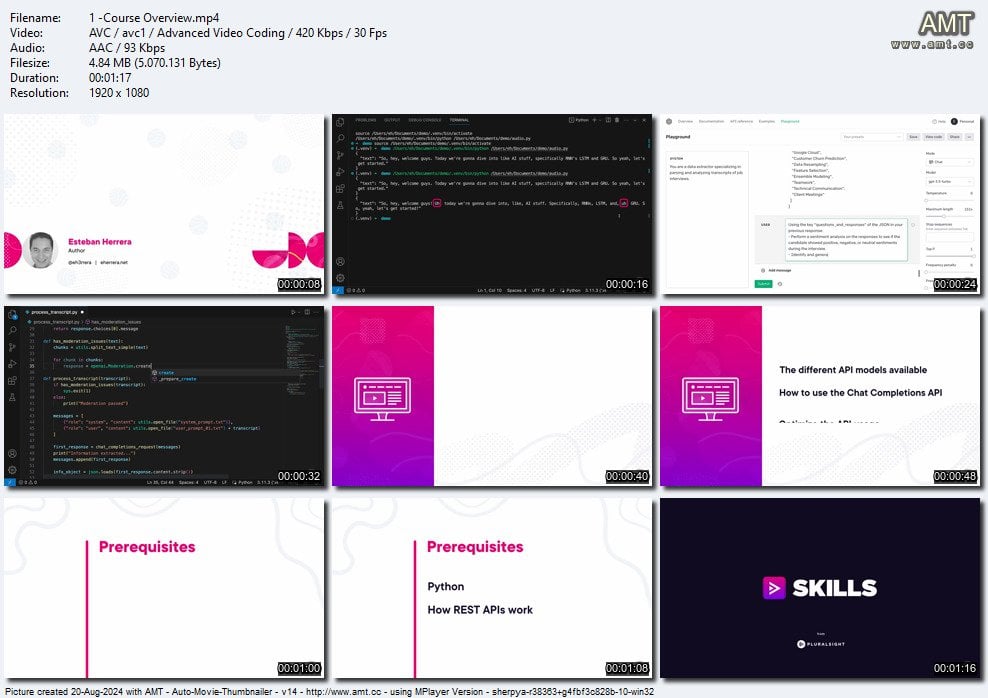Click Run Python file icon in 00:00:32 thumbnail
Screen dimensions: 988x698
click(x=293, y=312)
